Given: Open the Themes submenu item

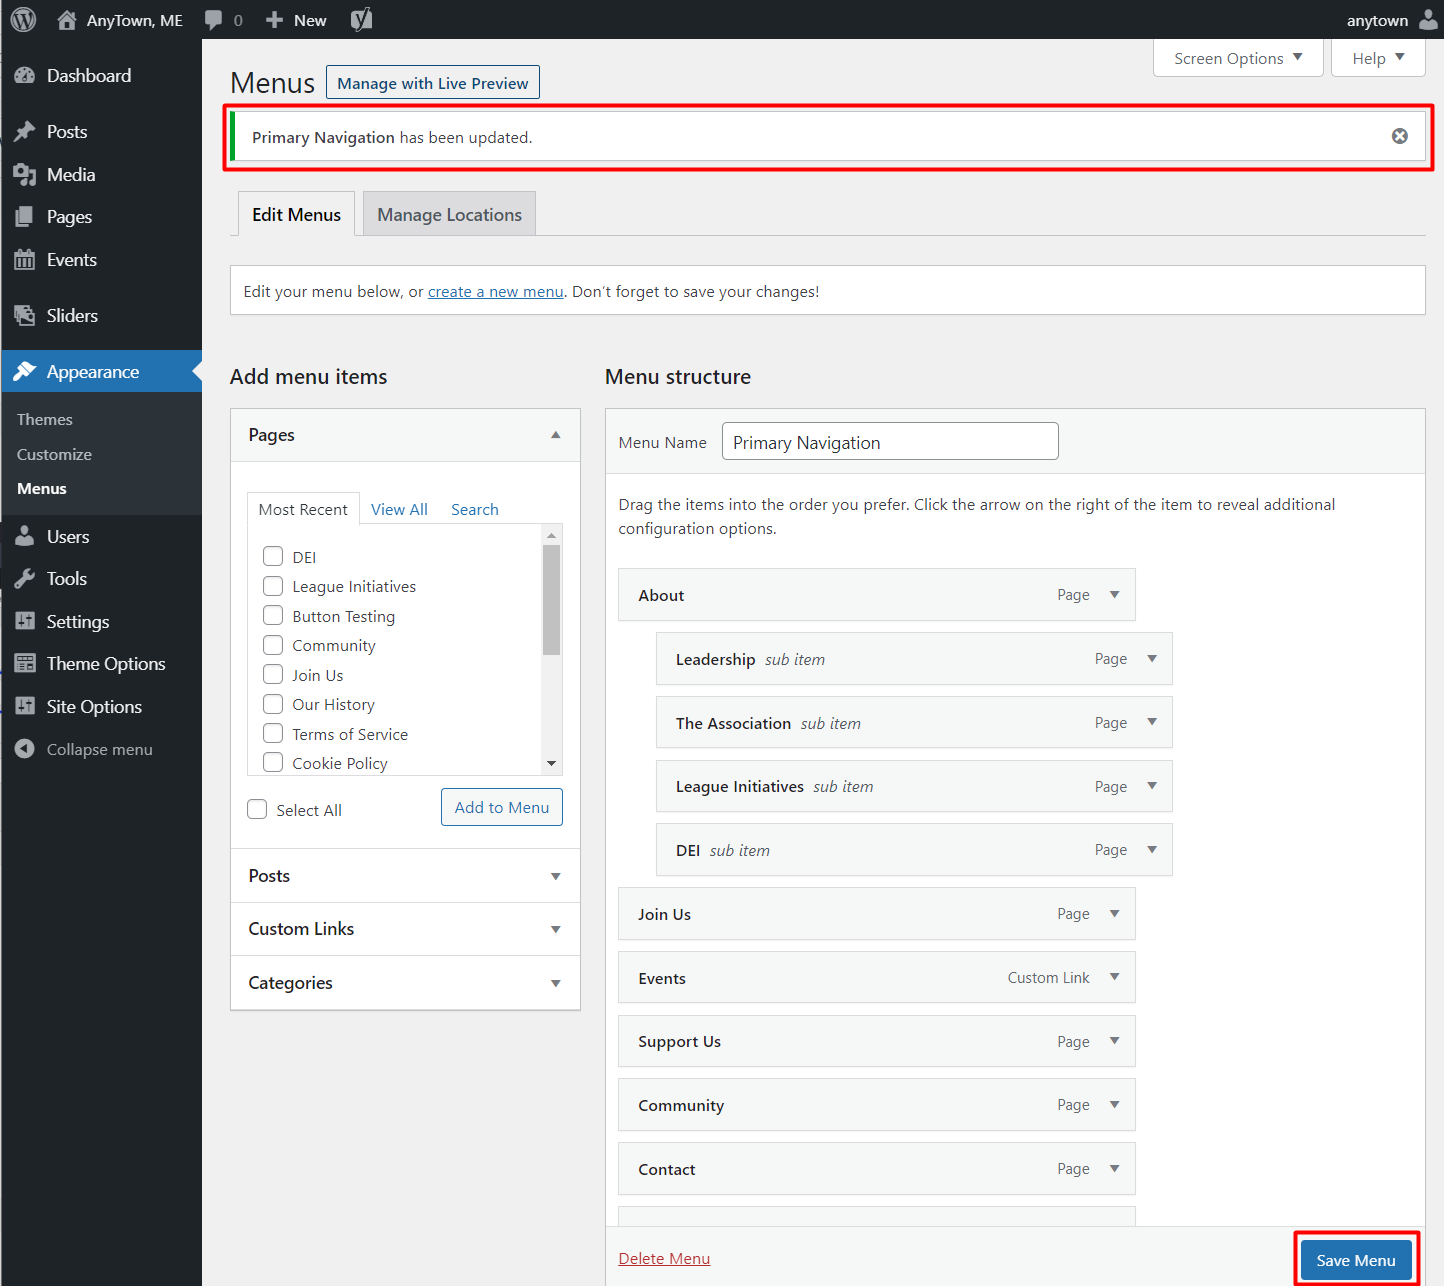Looking at the screenshot, I should [45, 419].
